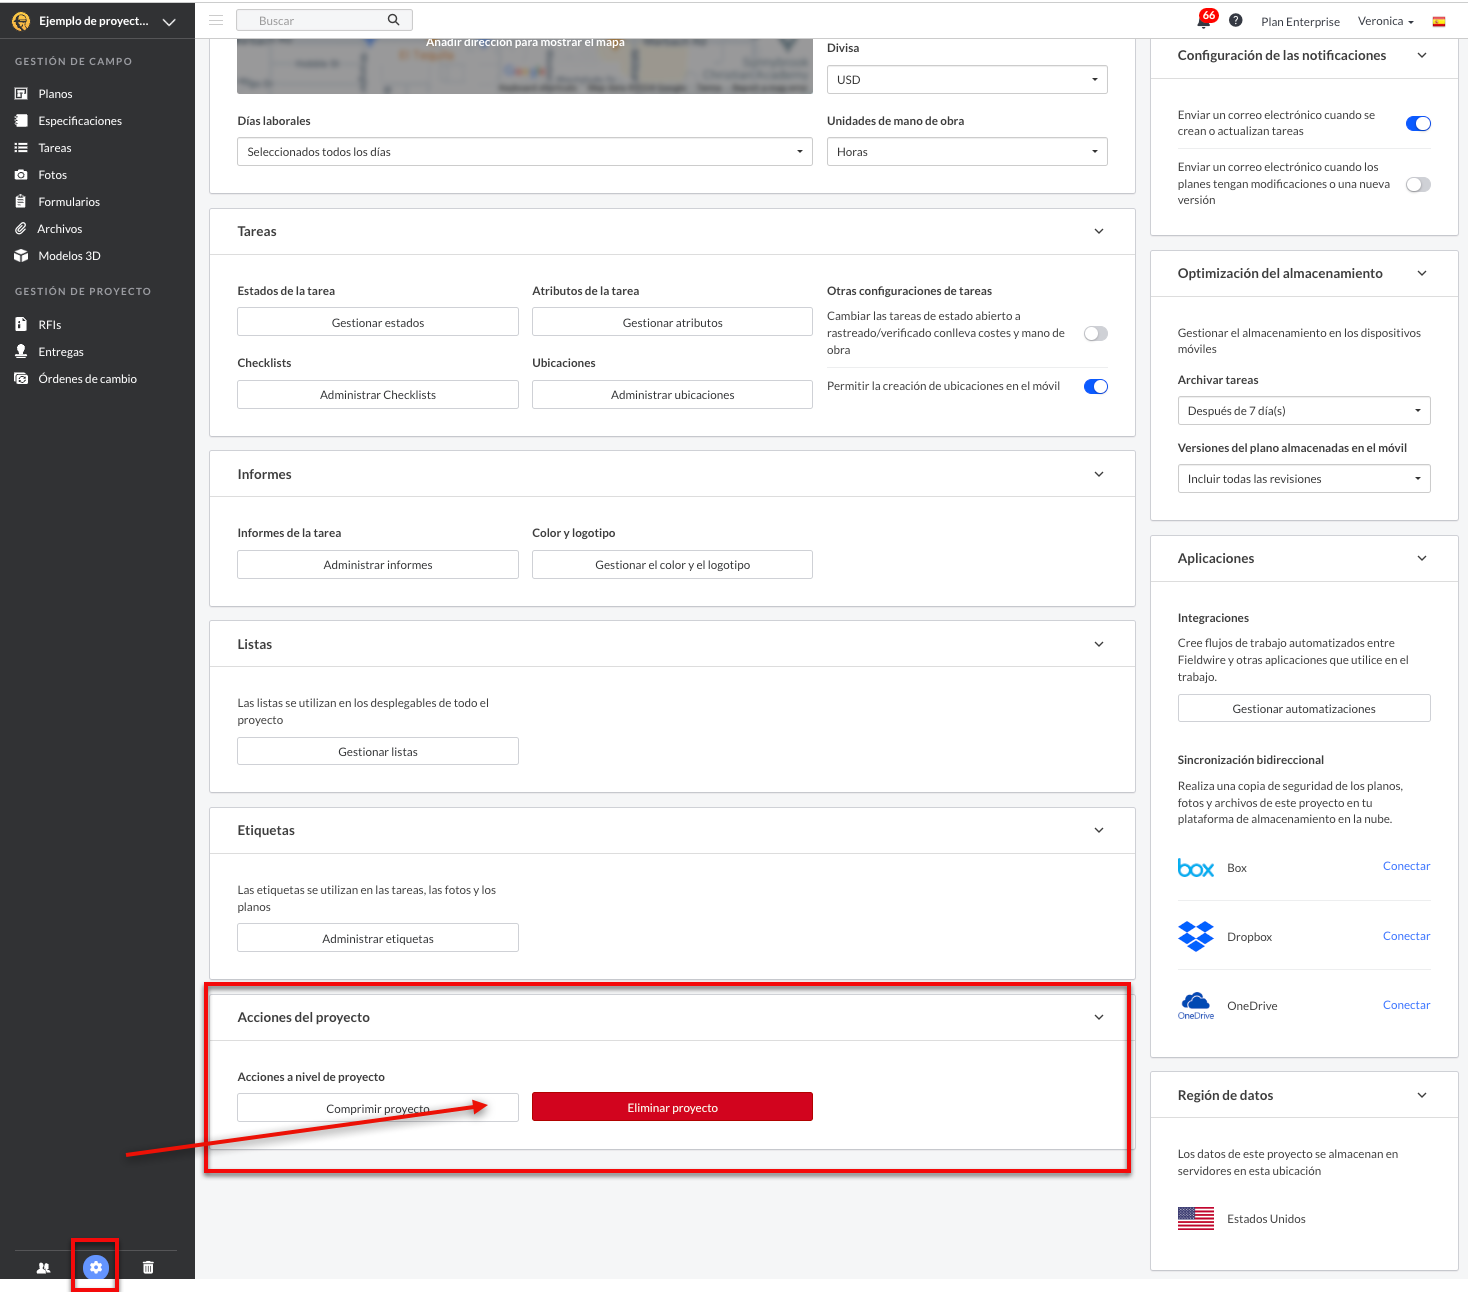Open the Días laborales dropdown
Viewport: 1468px width, 1292px height.
click(x=525, y=152)
